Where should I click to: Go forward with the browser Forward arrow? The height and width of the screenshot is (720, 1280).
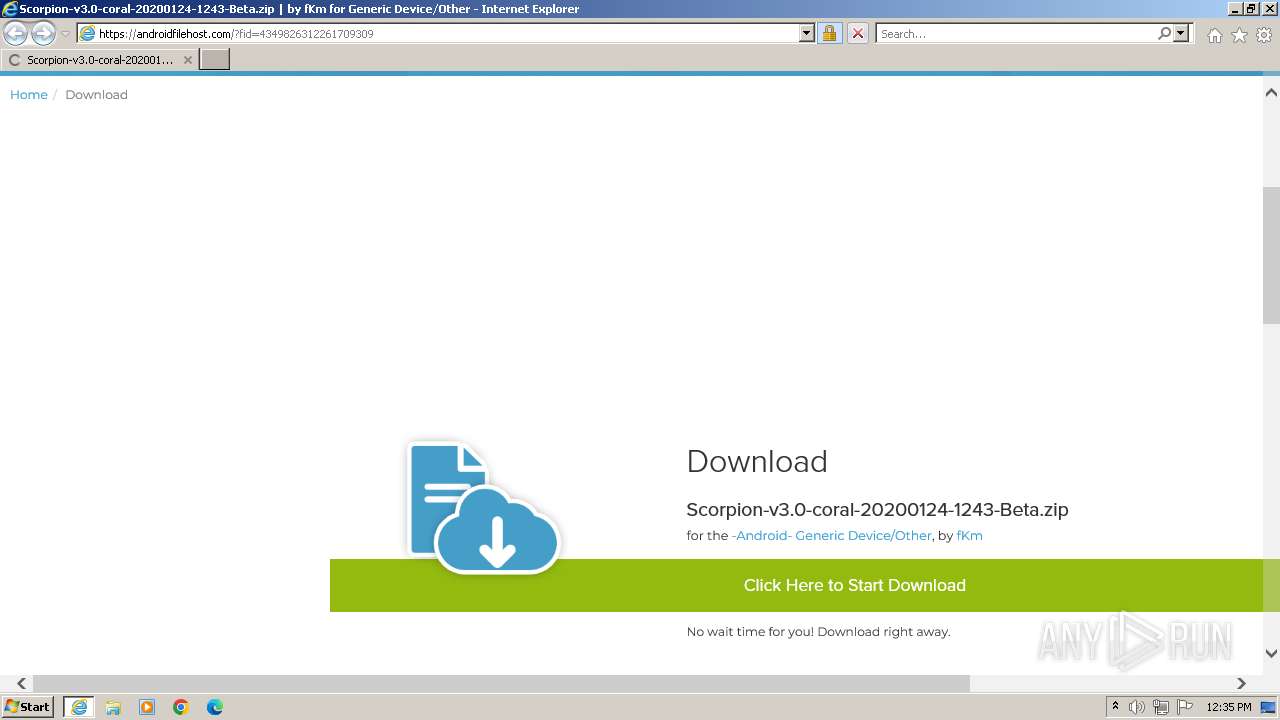tap(43, 34)
